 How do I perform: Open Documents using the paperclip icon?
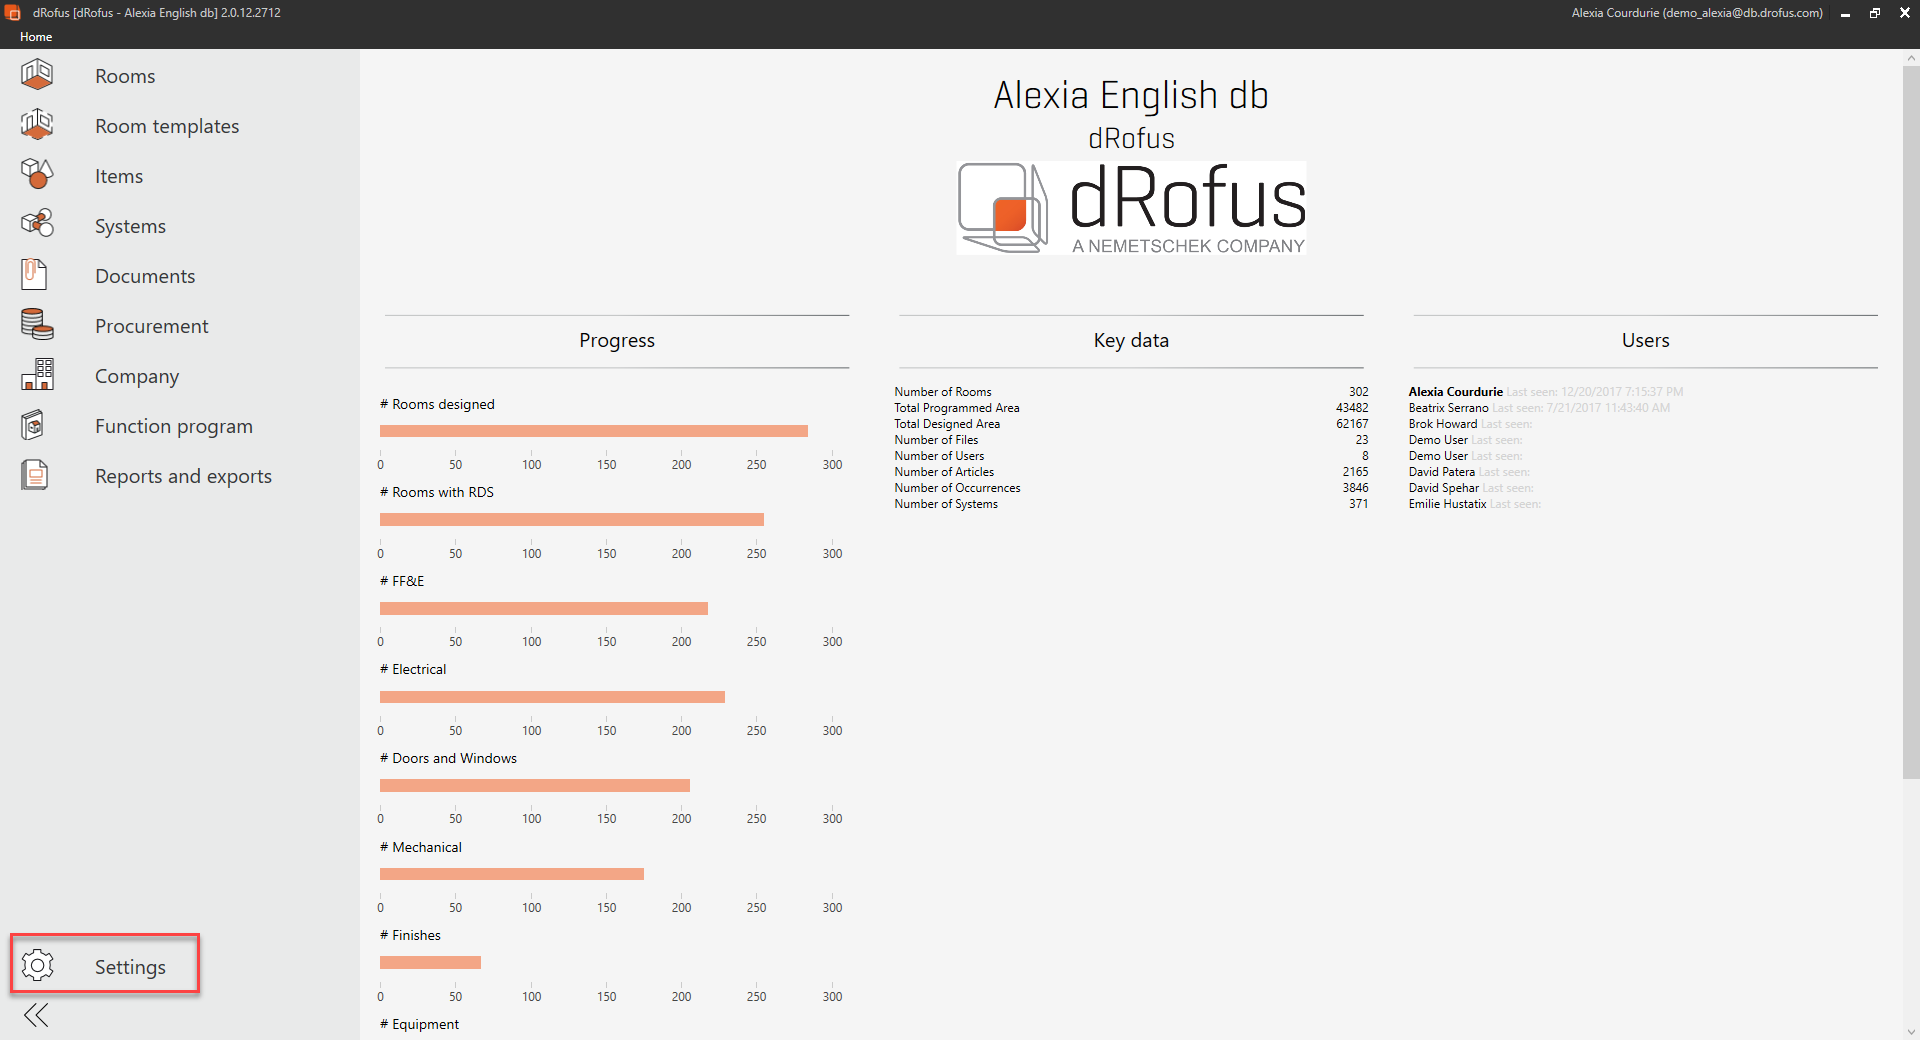click(x=35, y=274)
